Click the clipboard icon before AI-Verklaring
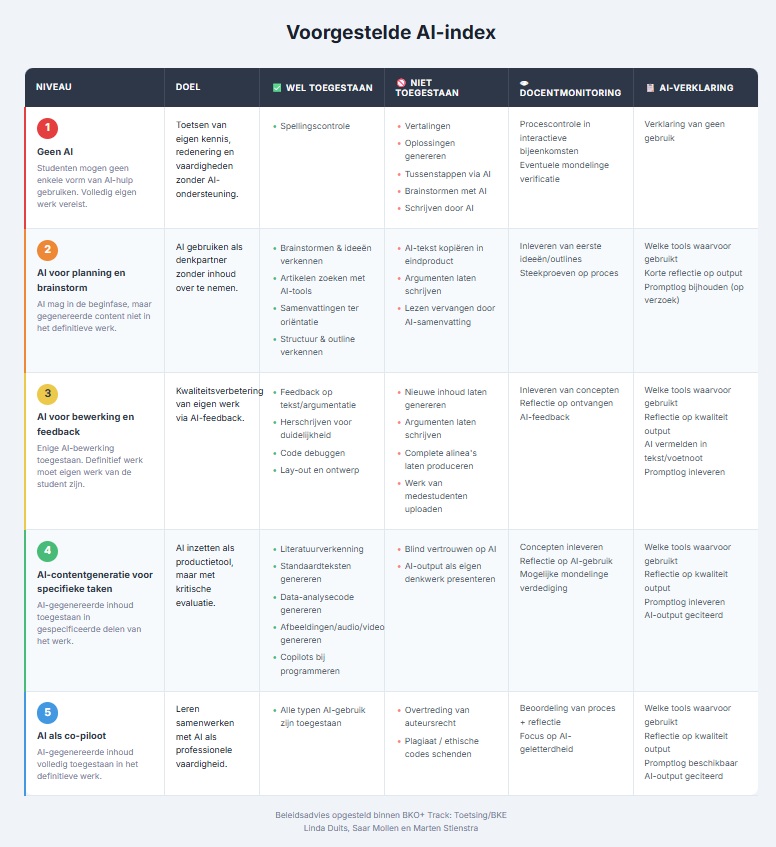 650,88
